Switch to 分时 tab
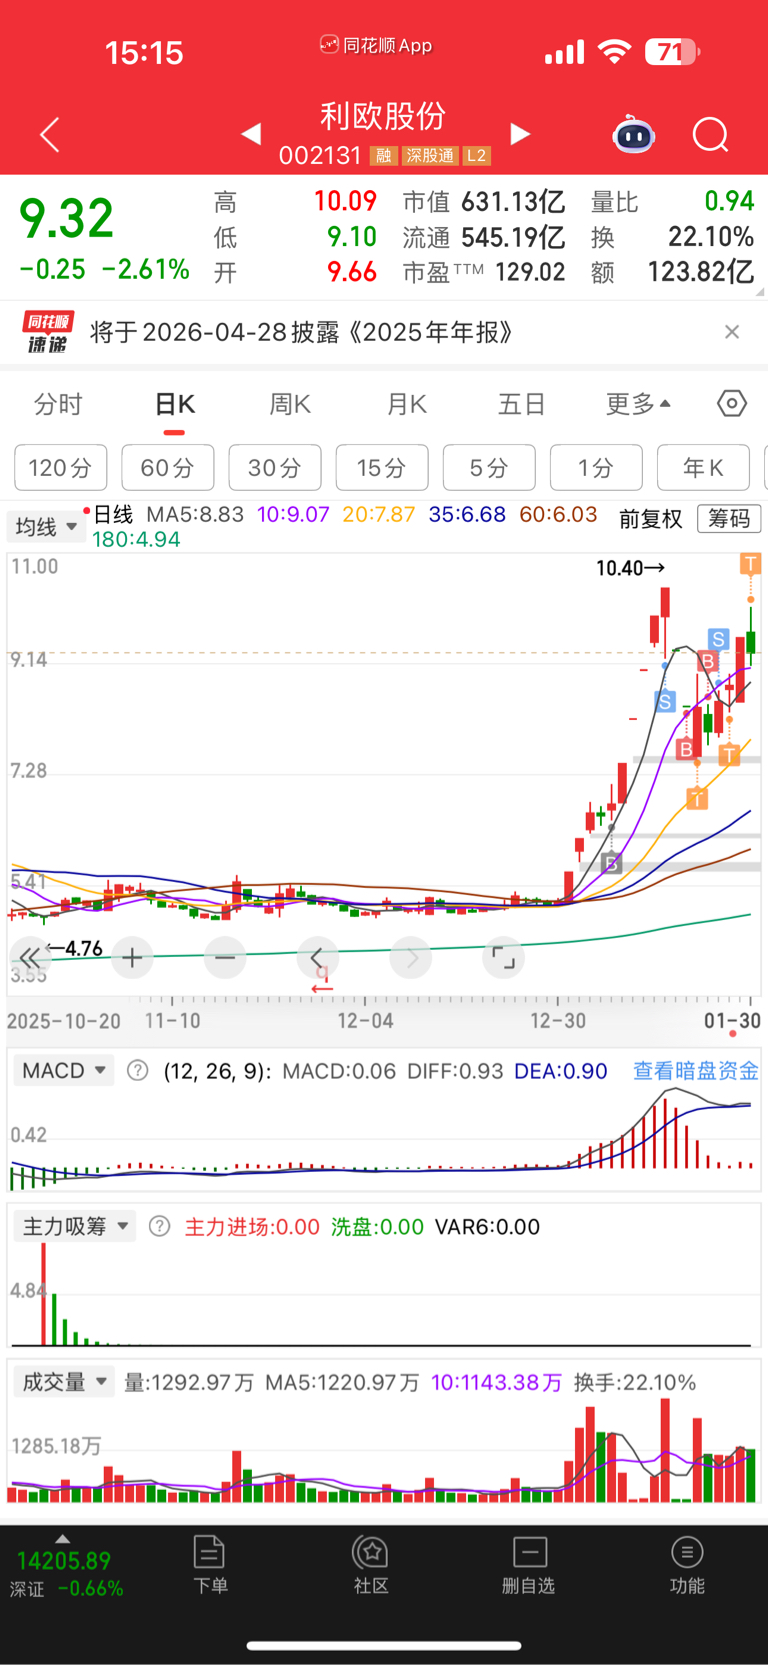Screen dimensions: 768x1665 click(58, 404)
